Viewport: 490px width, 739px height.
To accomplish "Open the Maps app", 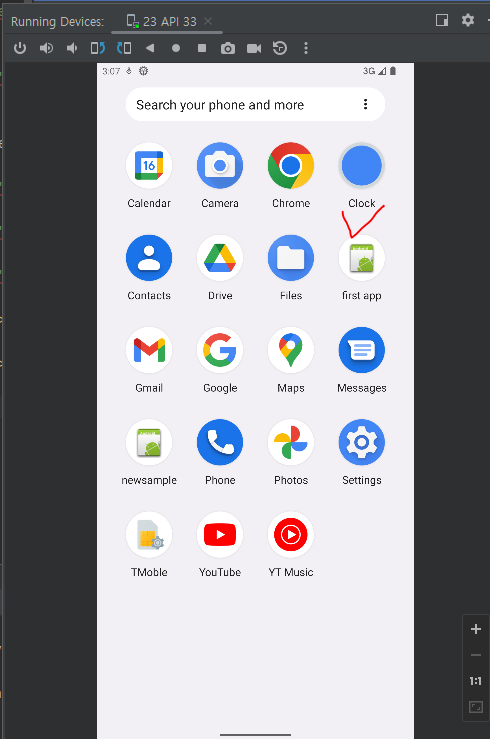I will pyautogui.click(x=291, y=350).
